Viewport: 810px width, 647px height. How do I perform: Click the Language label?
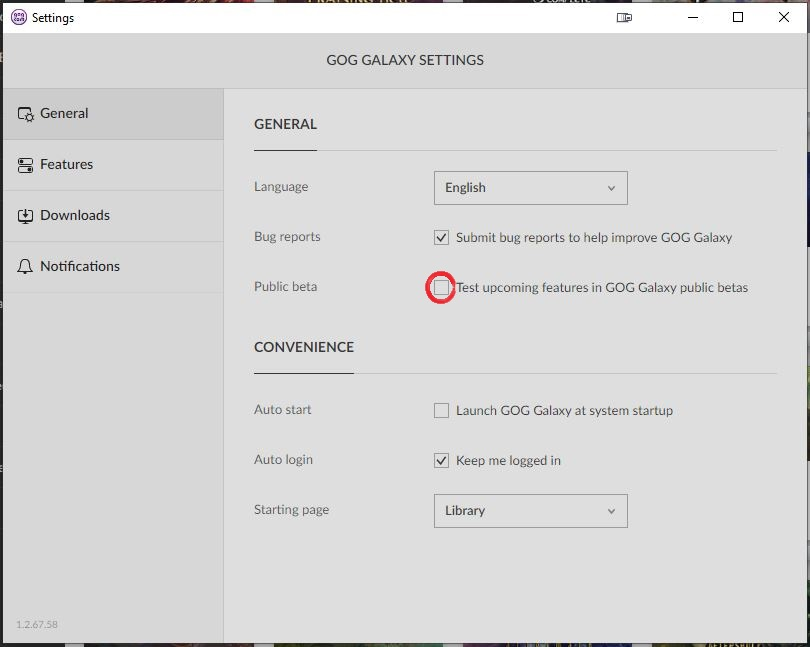pos(281,187)
